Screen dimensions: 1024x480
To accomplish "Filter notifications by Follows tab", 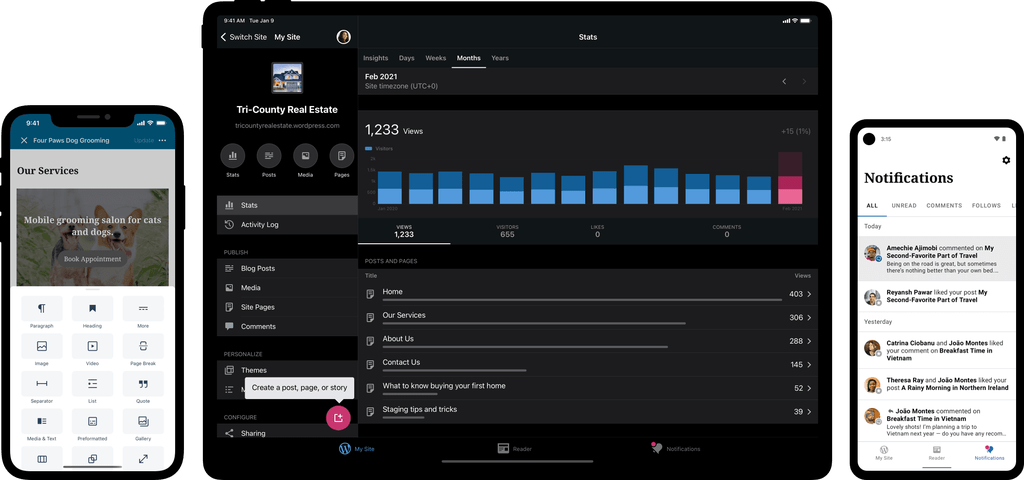I will tap(986, 206).
